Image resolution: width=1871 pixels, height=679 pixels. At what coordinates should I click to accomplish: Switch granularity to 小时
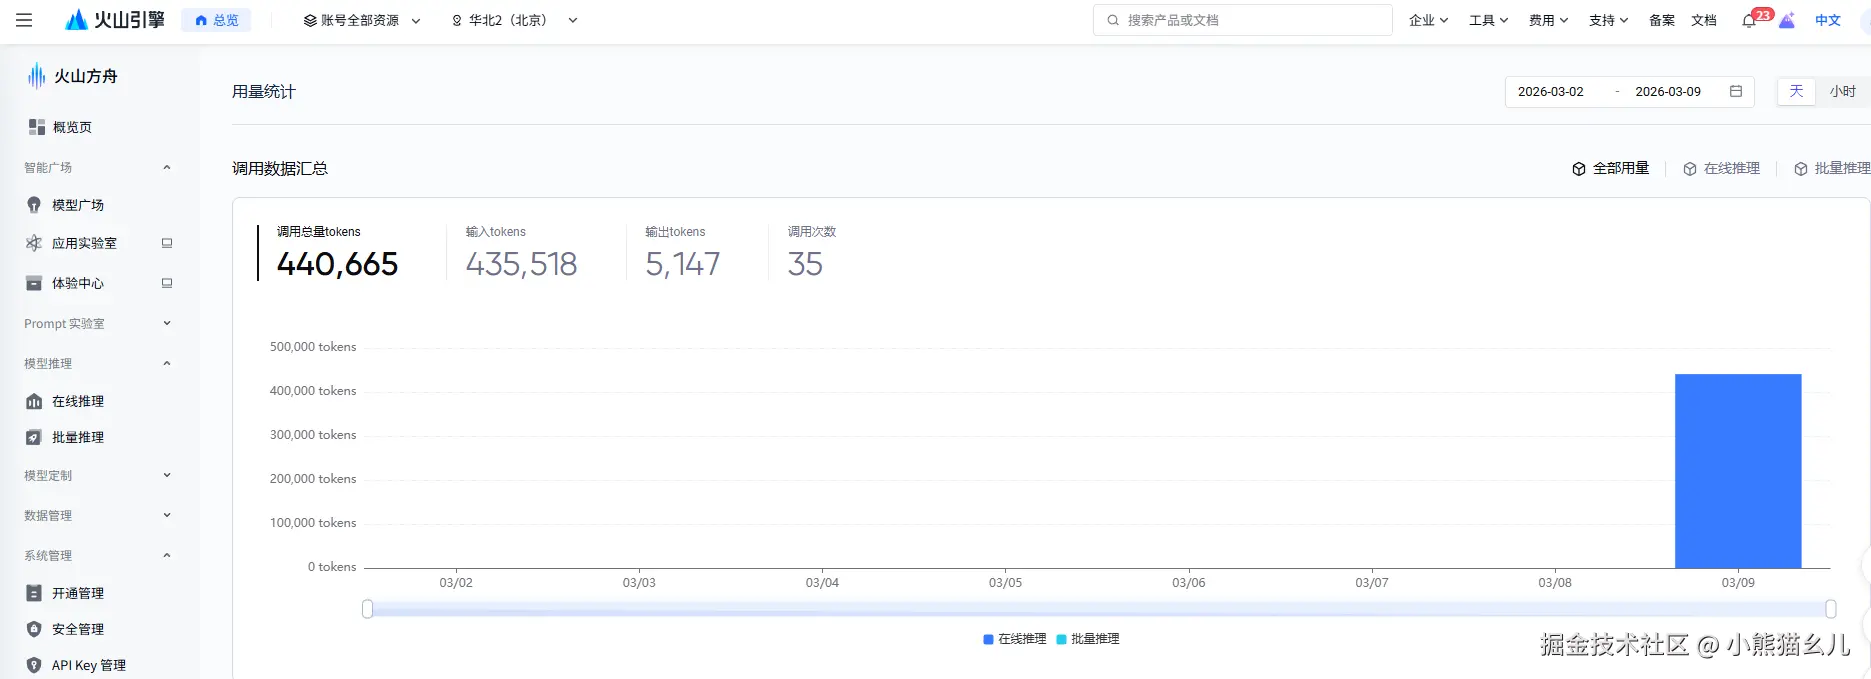coord(1842,91)
